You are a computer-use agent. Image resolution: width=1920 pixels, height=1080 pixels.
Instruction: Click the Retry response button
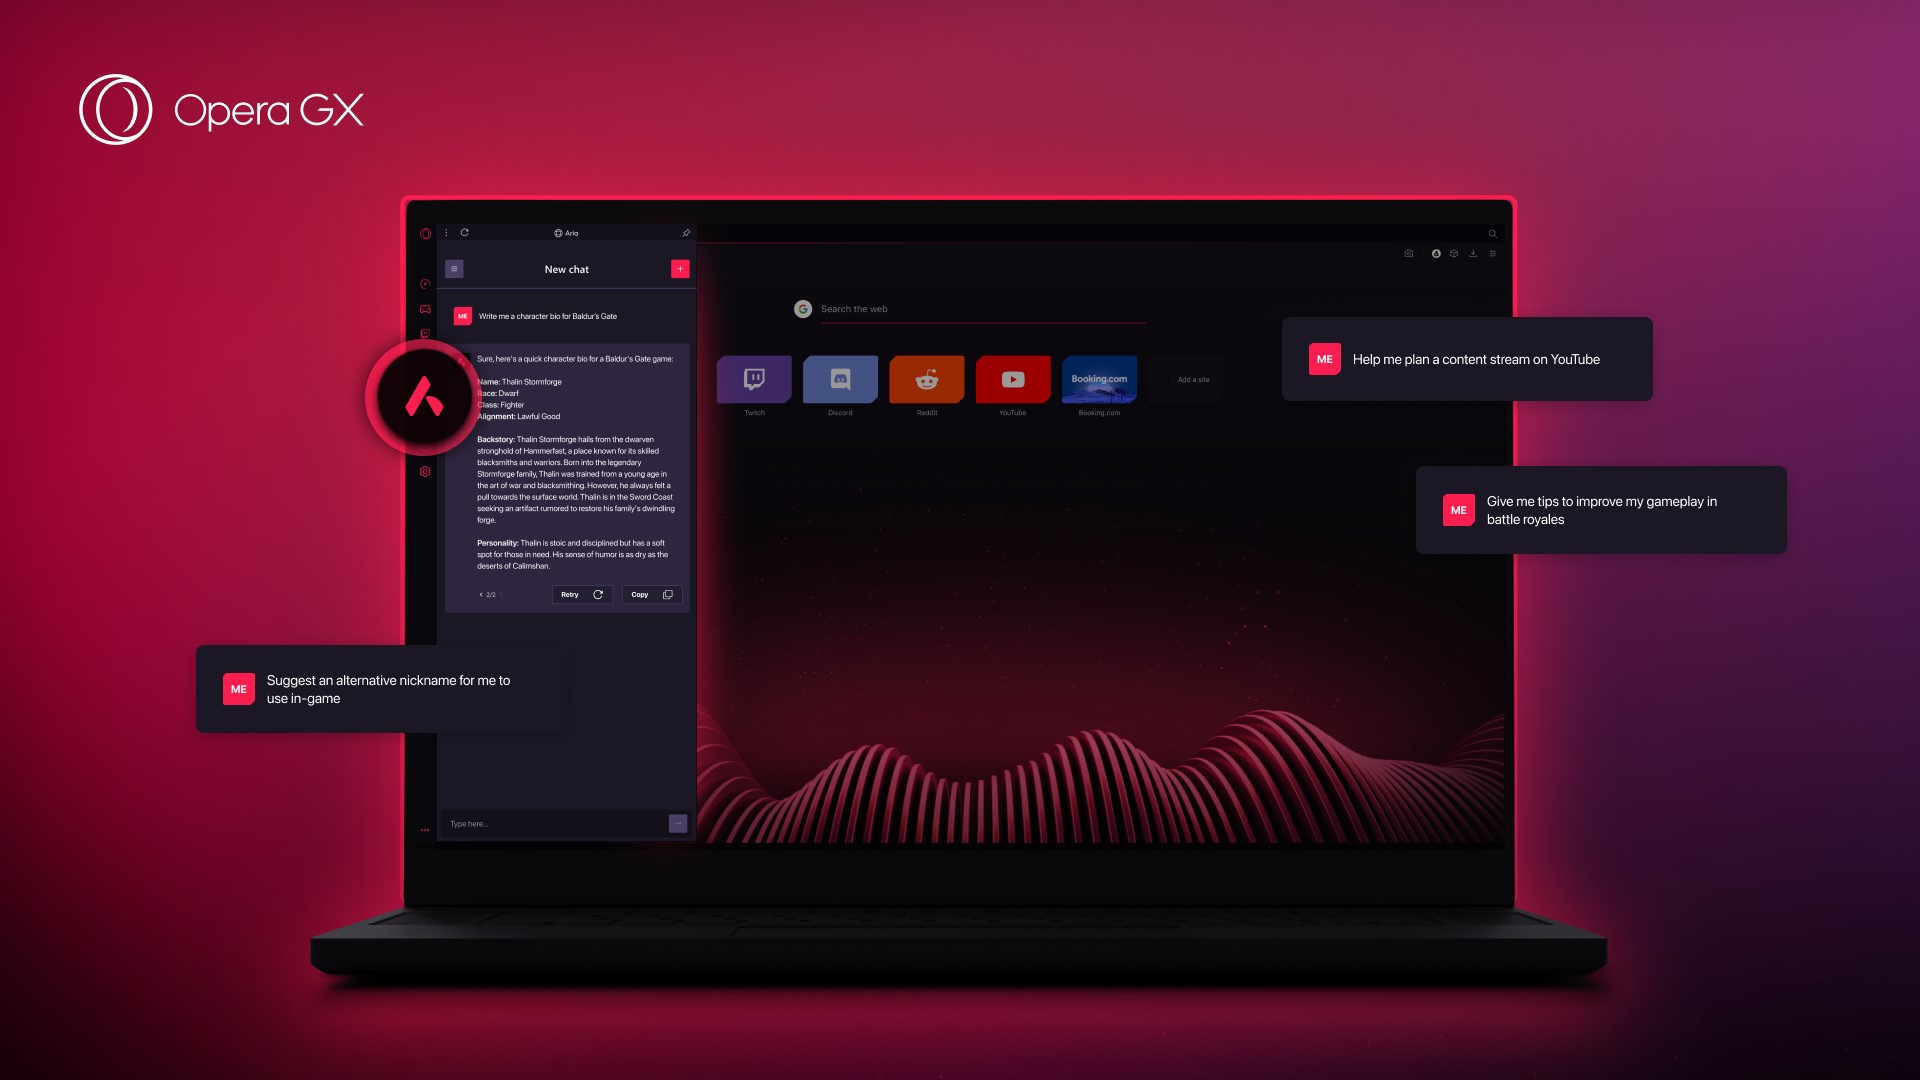tap(580, 593)
